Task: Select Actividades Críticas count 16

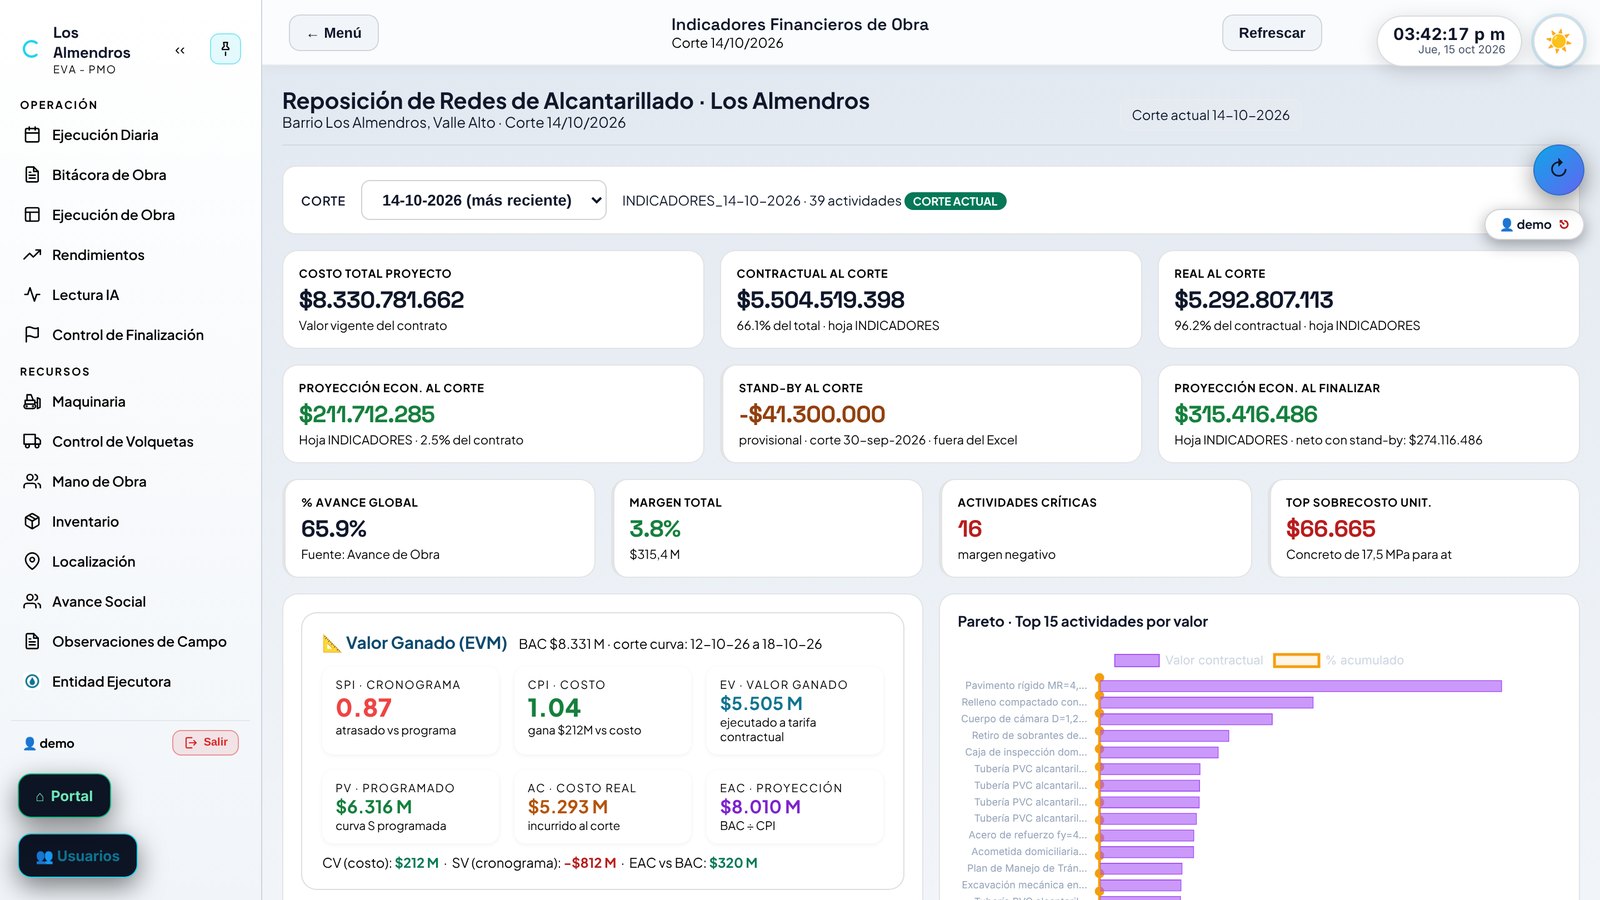Action: click(x=970, y=529)
